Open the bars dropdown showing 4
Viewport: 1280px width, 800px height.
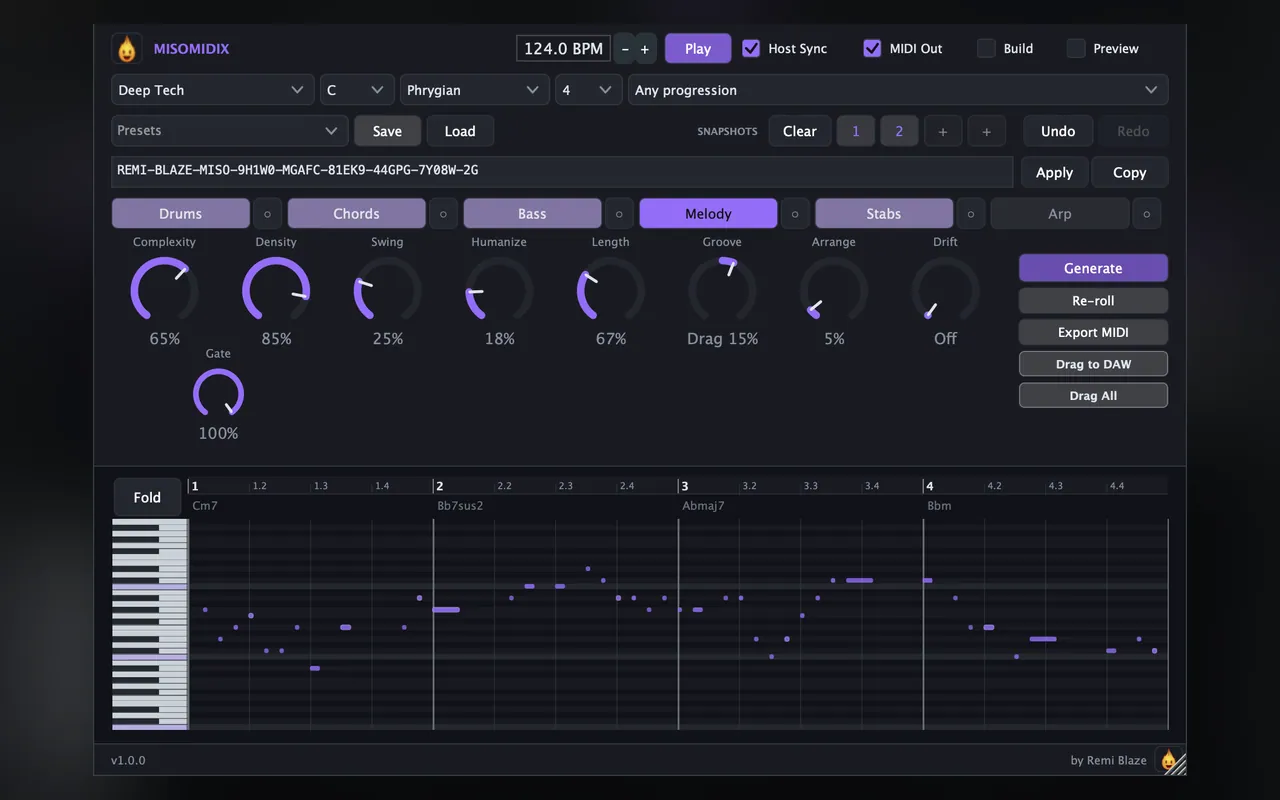588,90
